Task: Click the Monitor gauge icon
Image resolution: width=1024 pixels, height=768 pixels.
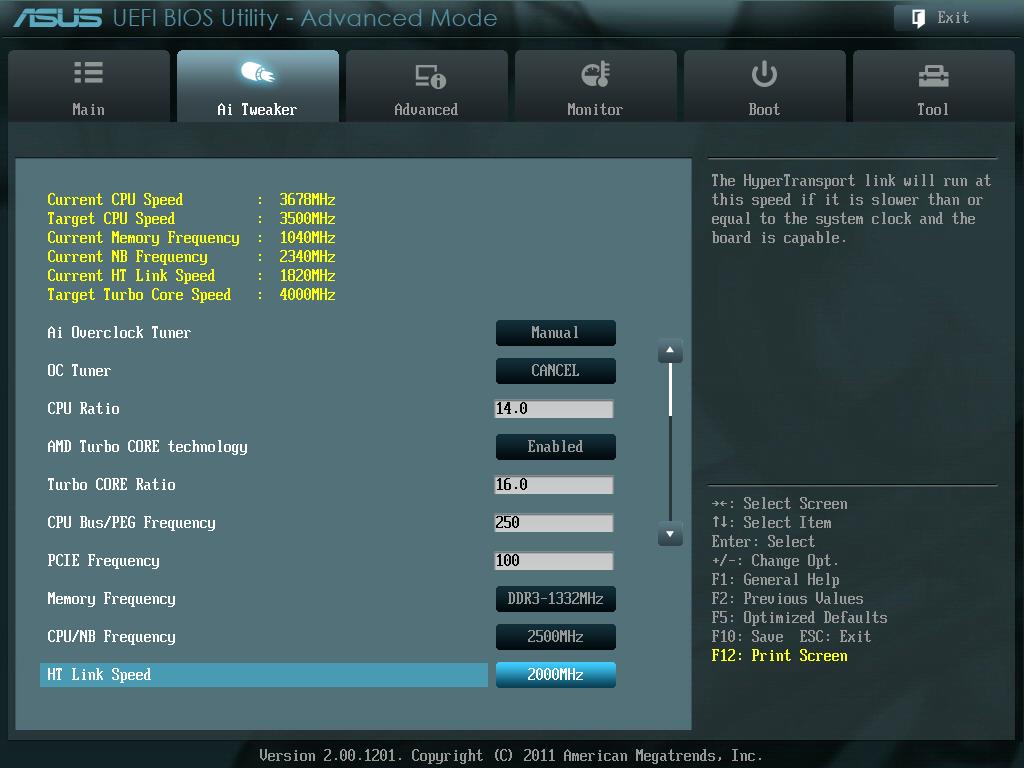Action: (596, 74)
